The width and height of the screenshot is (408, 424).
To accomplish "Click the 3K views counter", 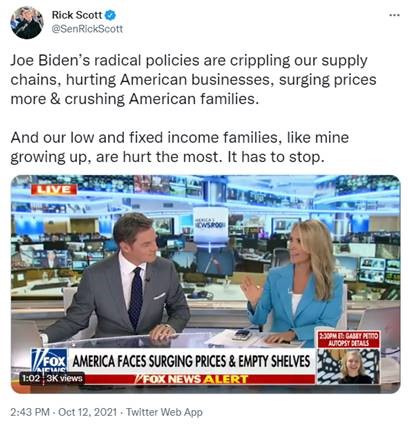I will coord(64,378).
